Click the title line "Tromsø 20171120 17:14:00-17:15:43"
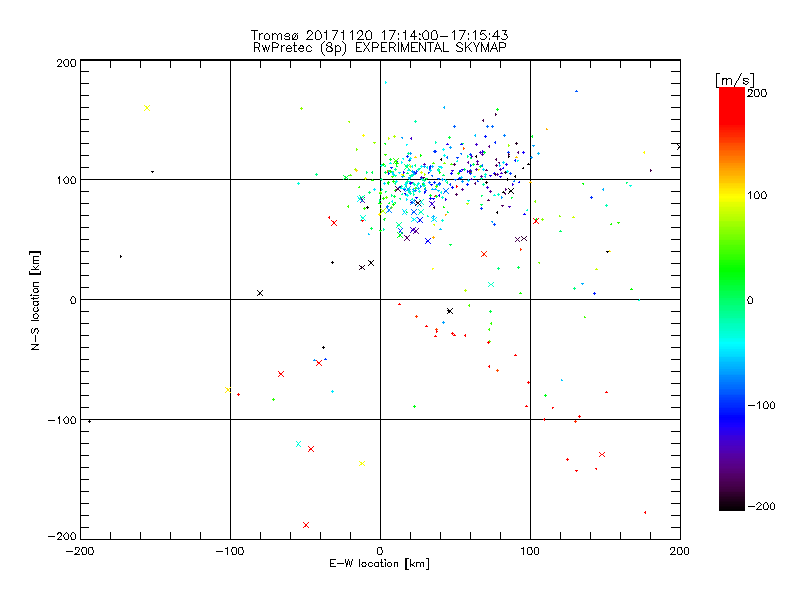The width and height of the screenshot is (800, 600). (x=379, y=35)
